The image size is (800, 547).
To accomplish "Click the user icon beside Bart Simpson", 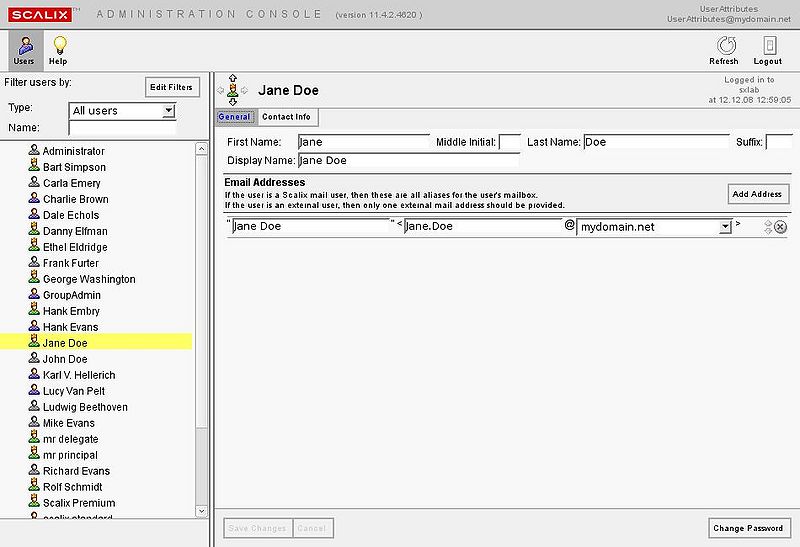I will [34, 167].
